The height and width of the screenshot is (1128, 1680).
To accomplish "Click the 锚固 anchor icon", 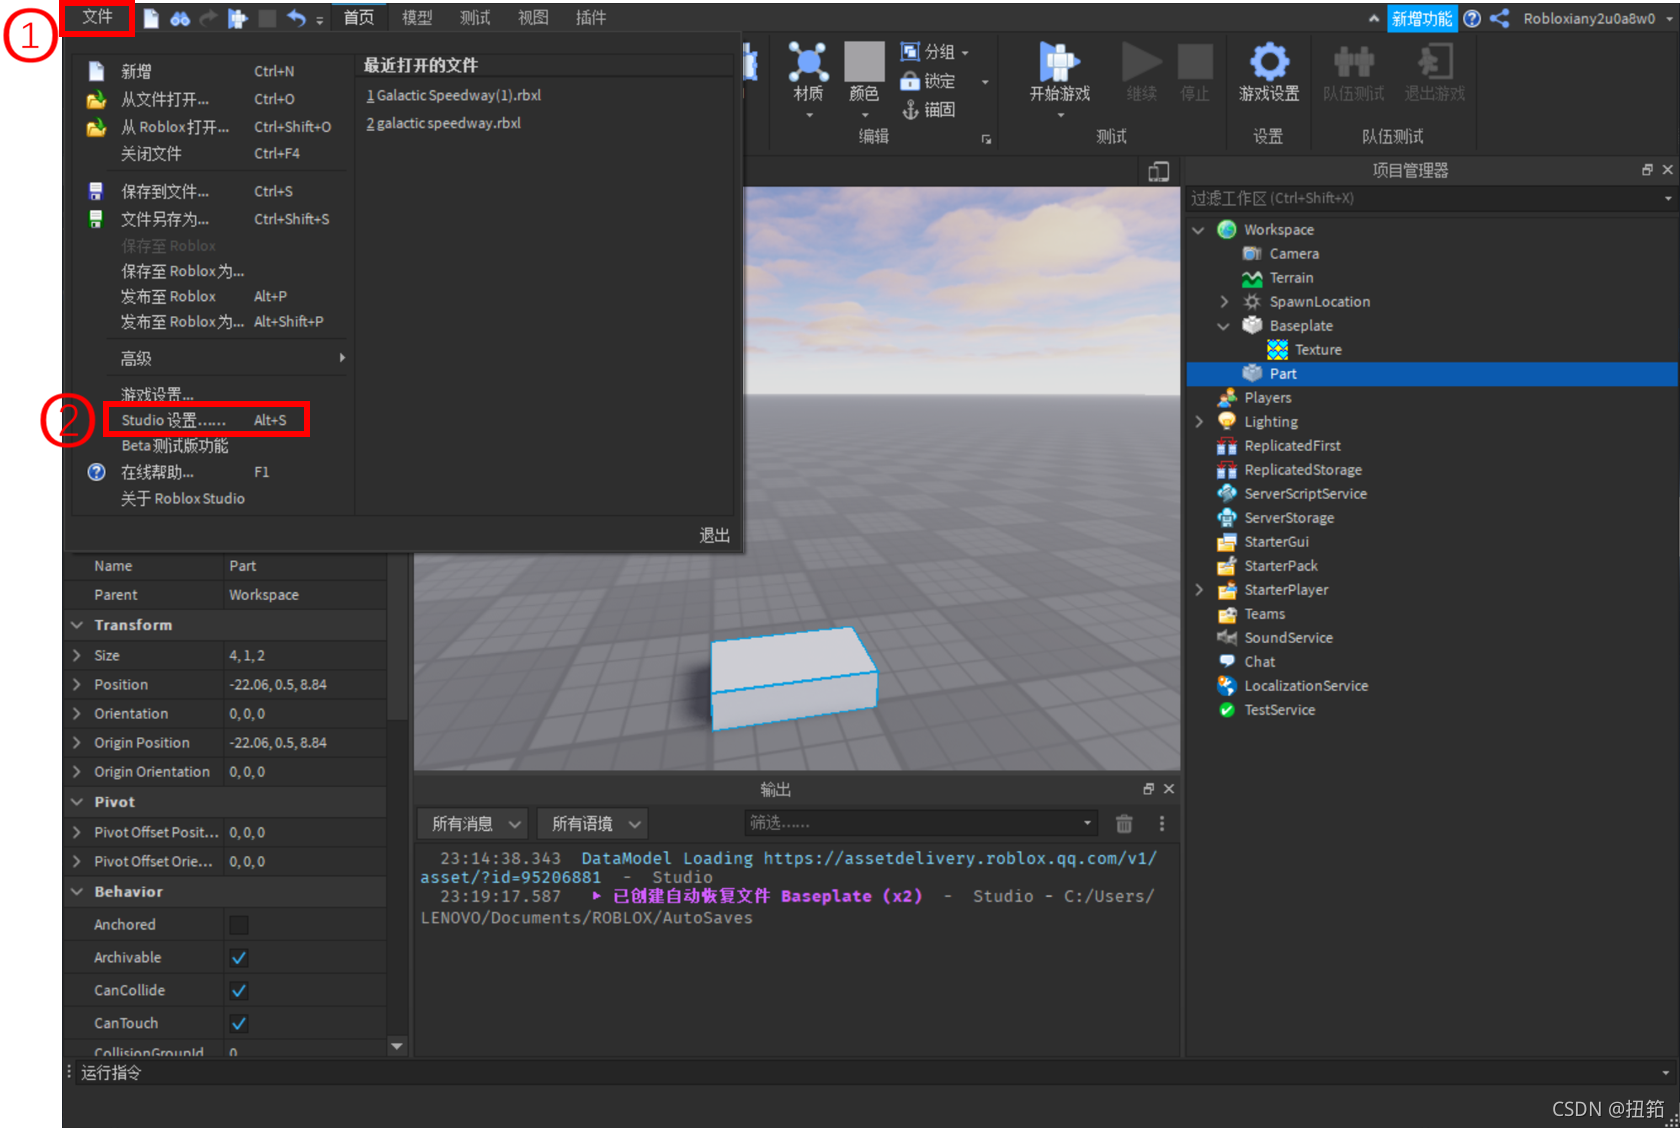I will (910, 109).
